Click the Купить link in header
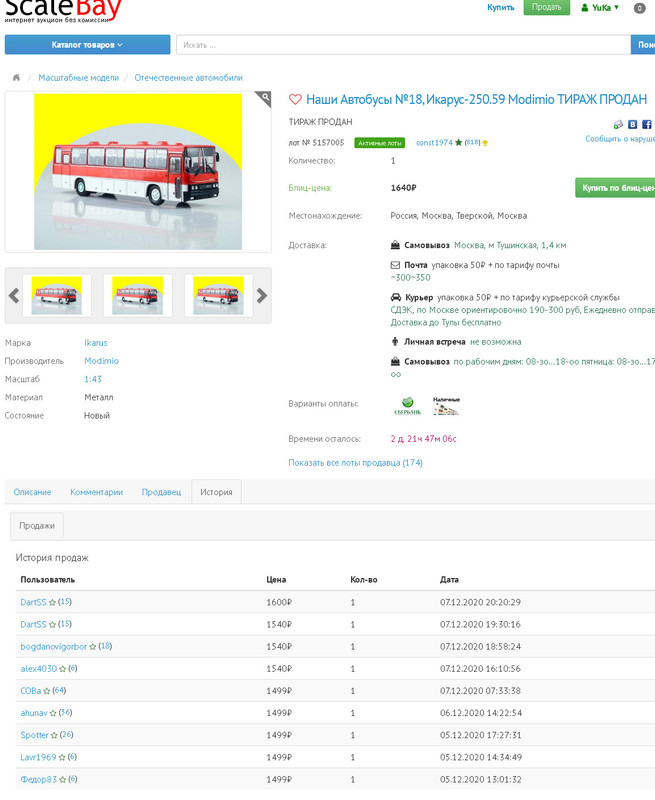This screenshot has height=800, width=655. (500, 7)
